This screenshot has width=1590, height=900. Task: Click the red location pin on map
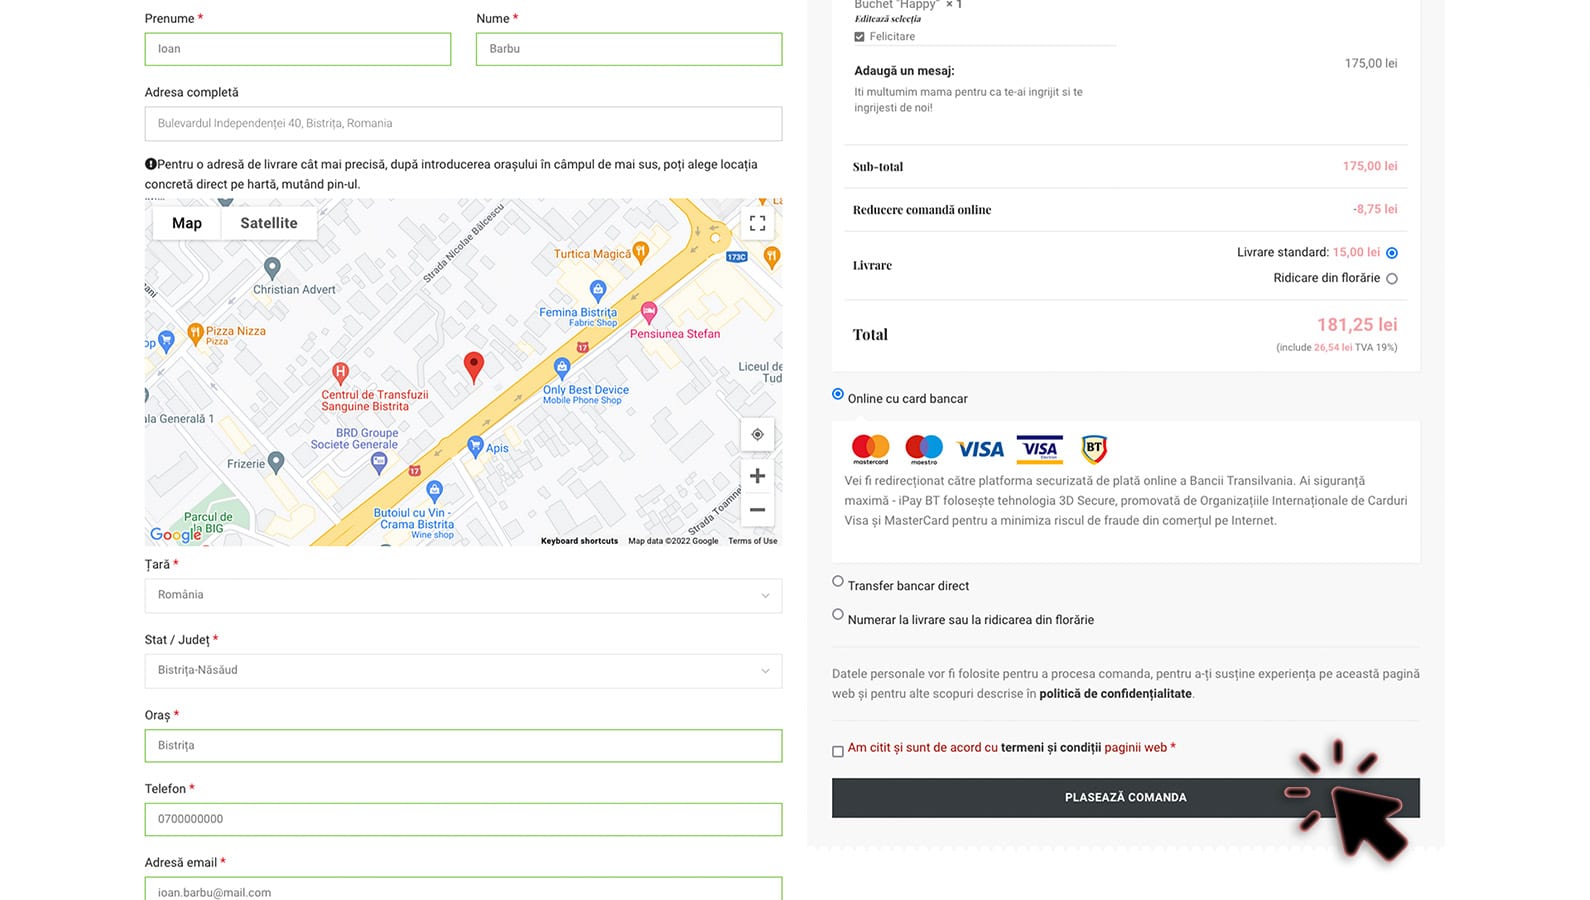pyautogui.click(x=474, y=366)
